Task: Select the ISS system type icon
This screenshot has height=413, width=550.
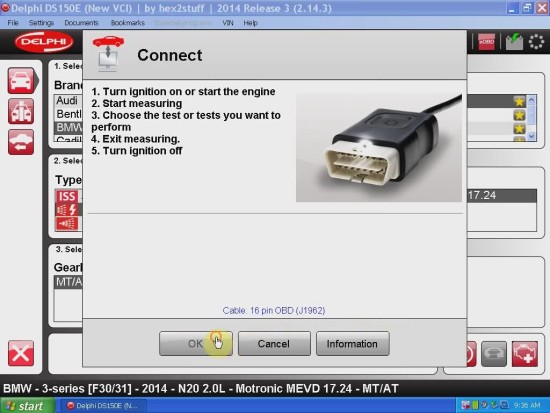Action: [x=67, y=196]
